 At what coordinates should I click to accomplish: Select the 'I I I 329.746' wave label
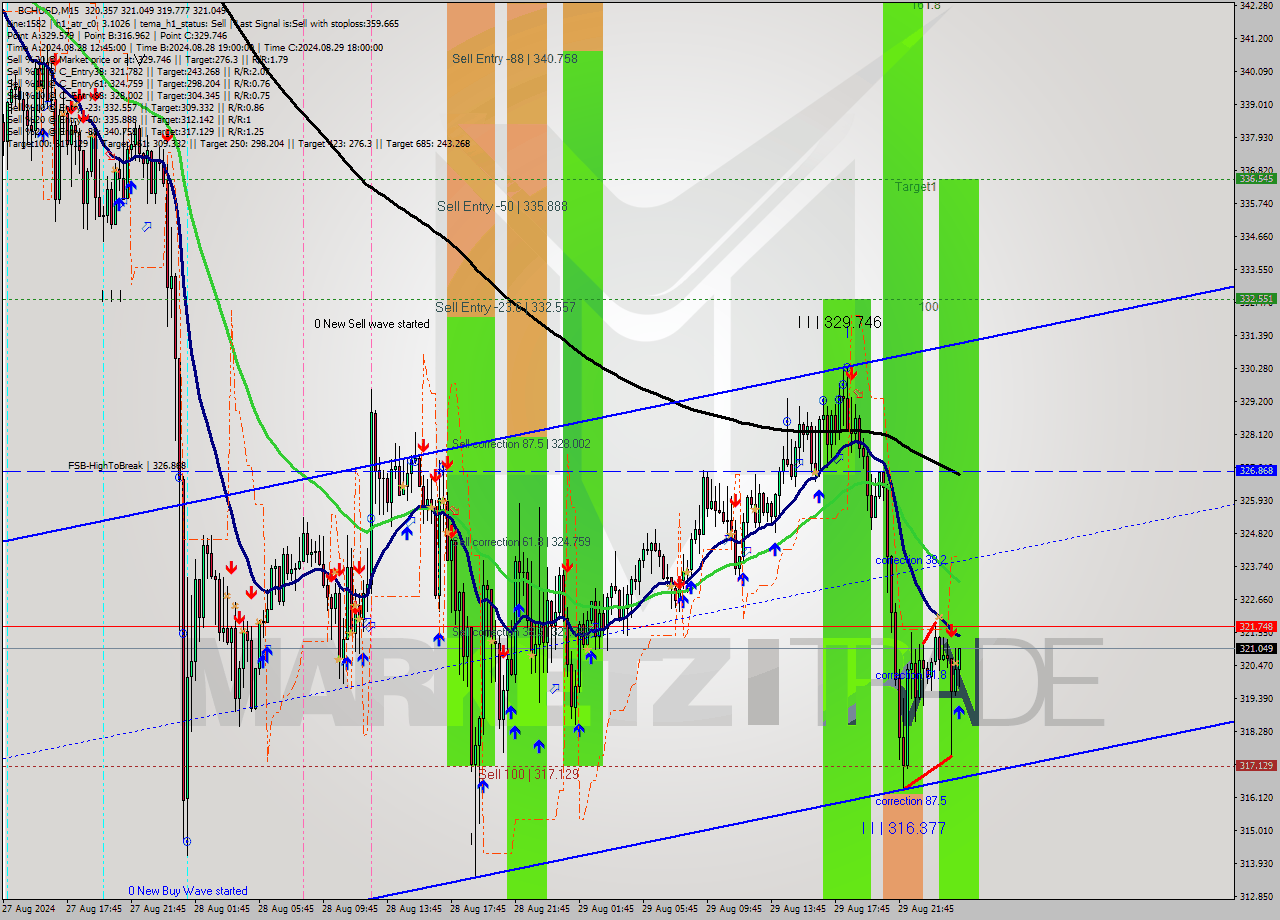(x=839, y=322)
